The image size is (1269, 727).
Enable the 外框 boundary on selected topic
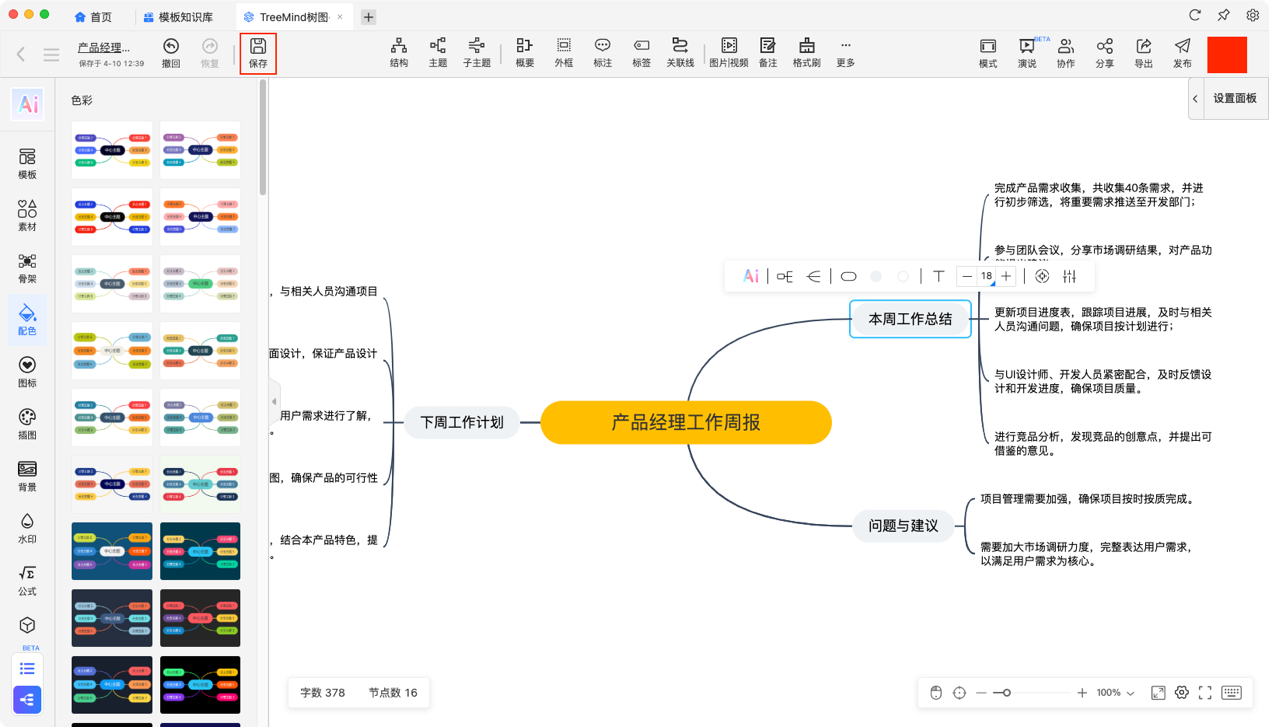pyautogui.click(x=563, y=52)
